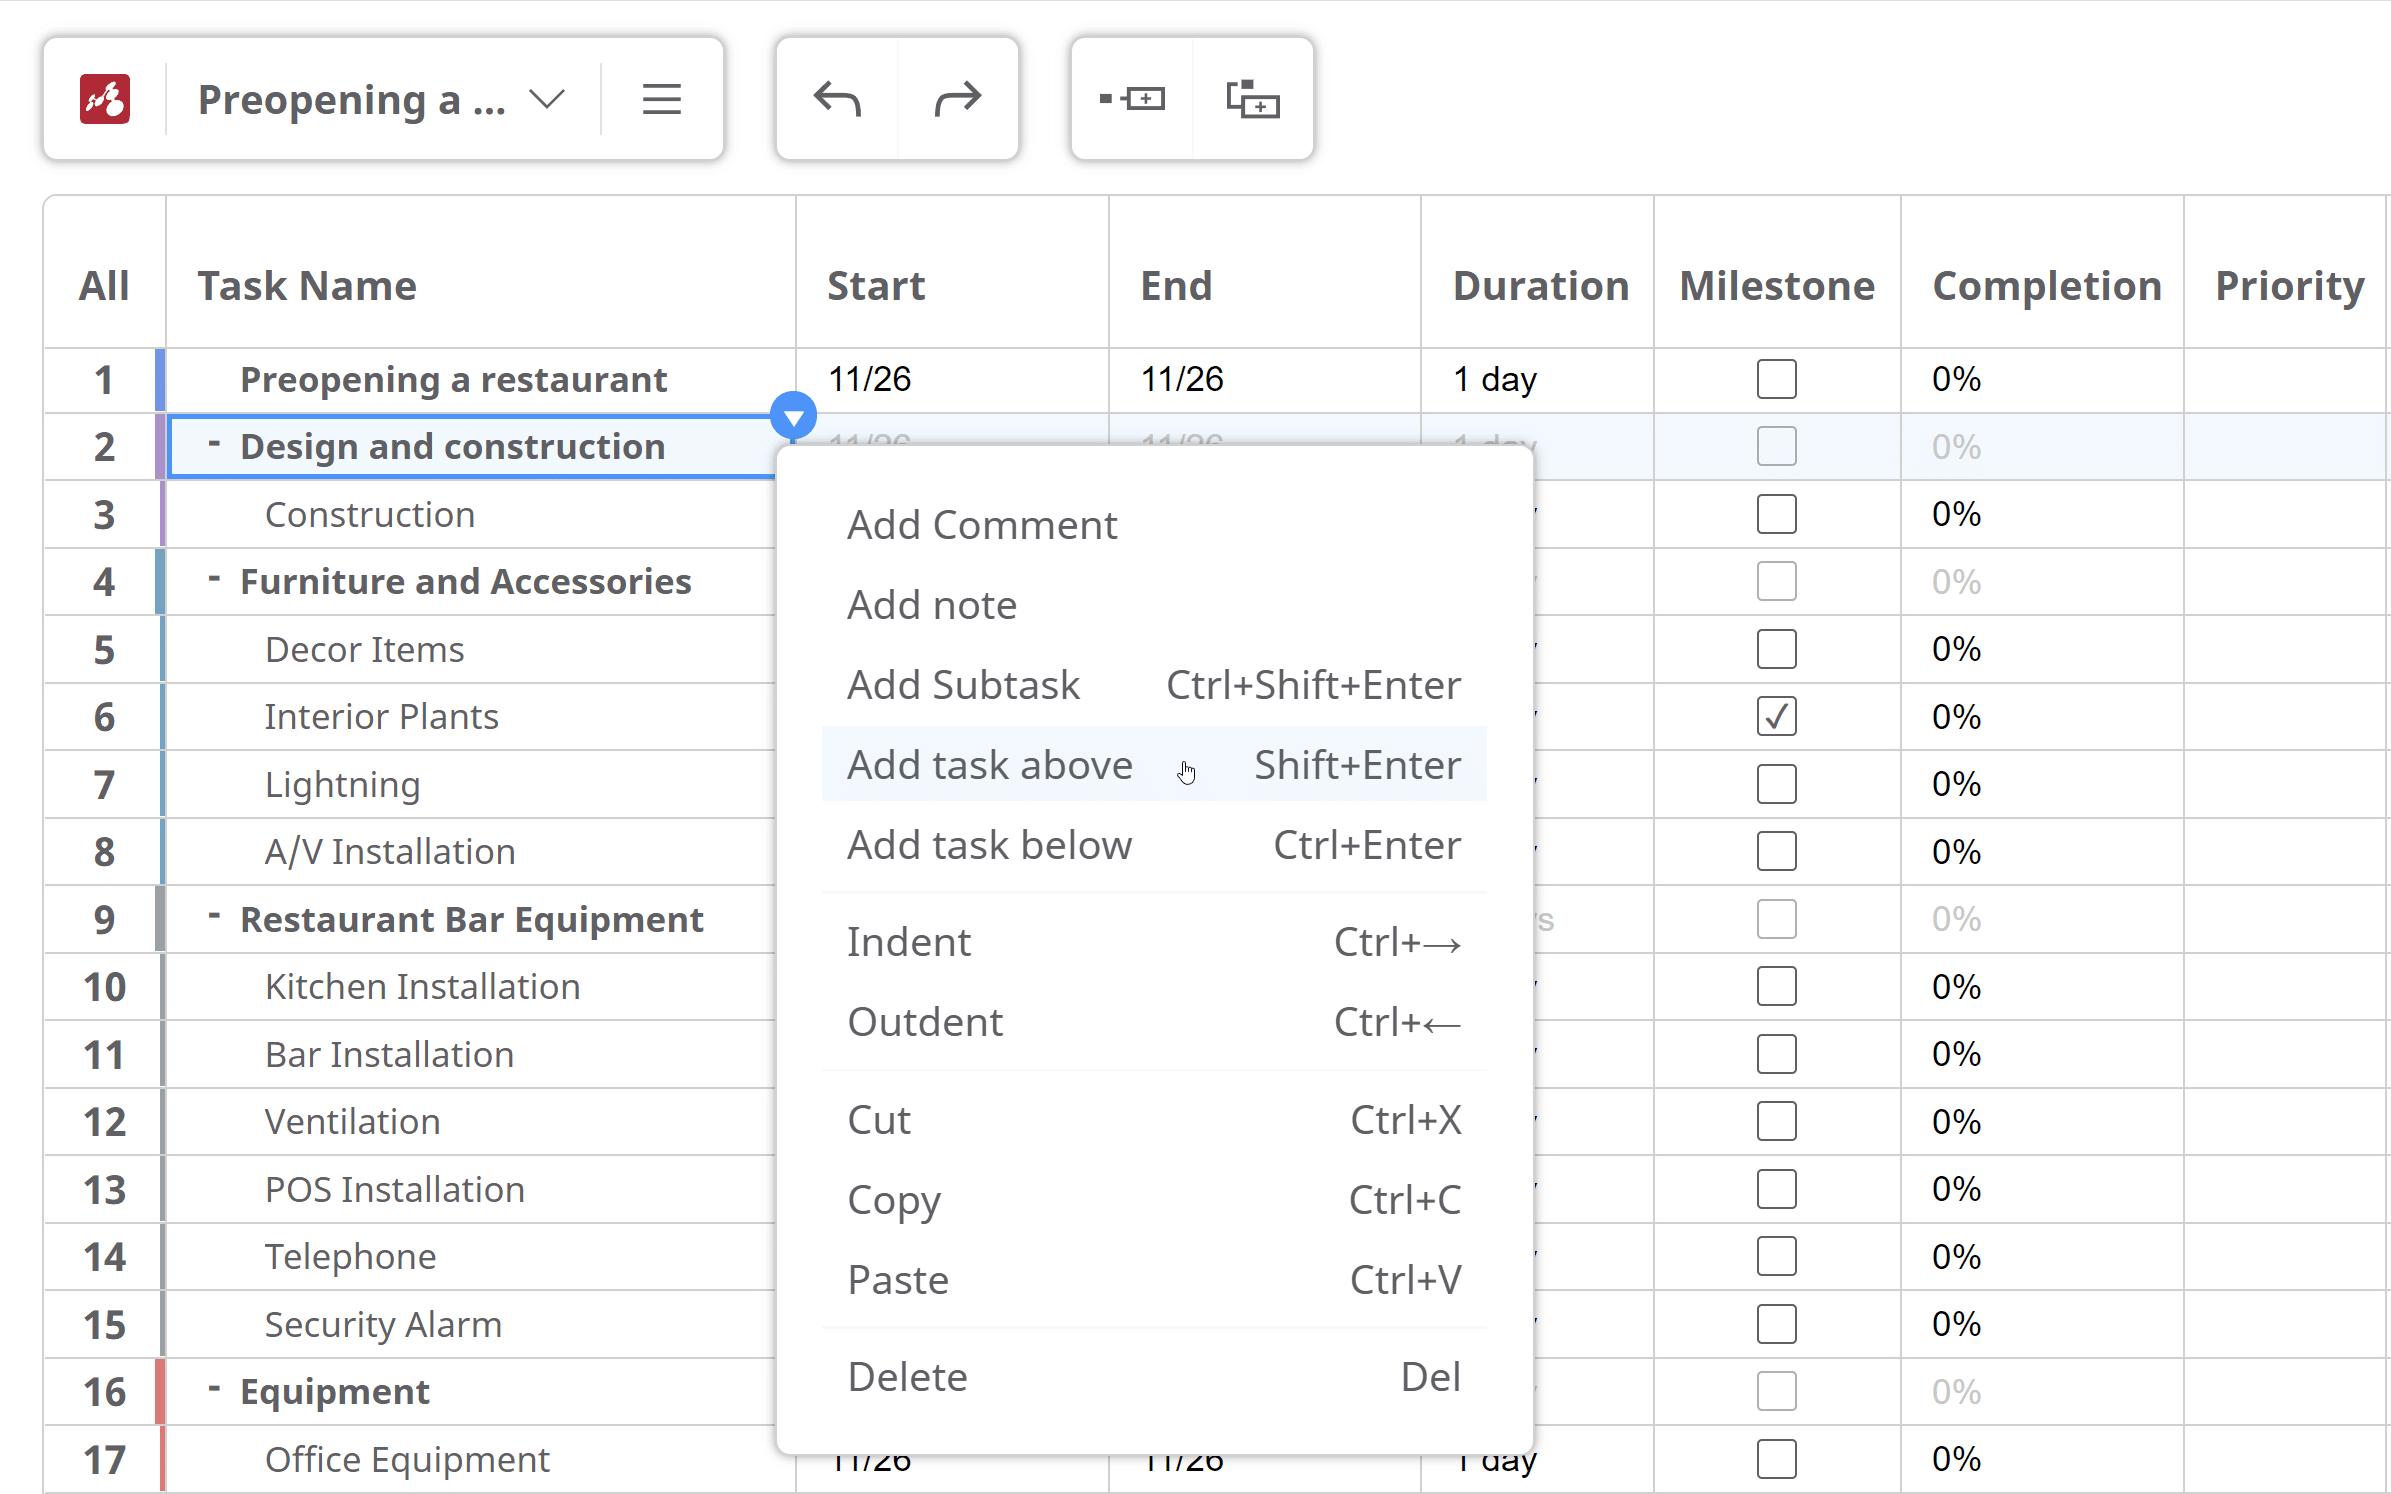Click the undo arrow icon

tap(837, 99)
